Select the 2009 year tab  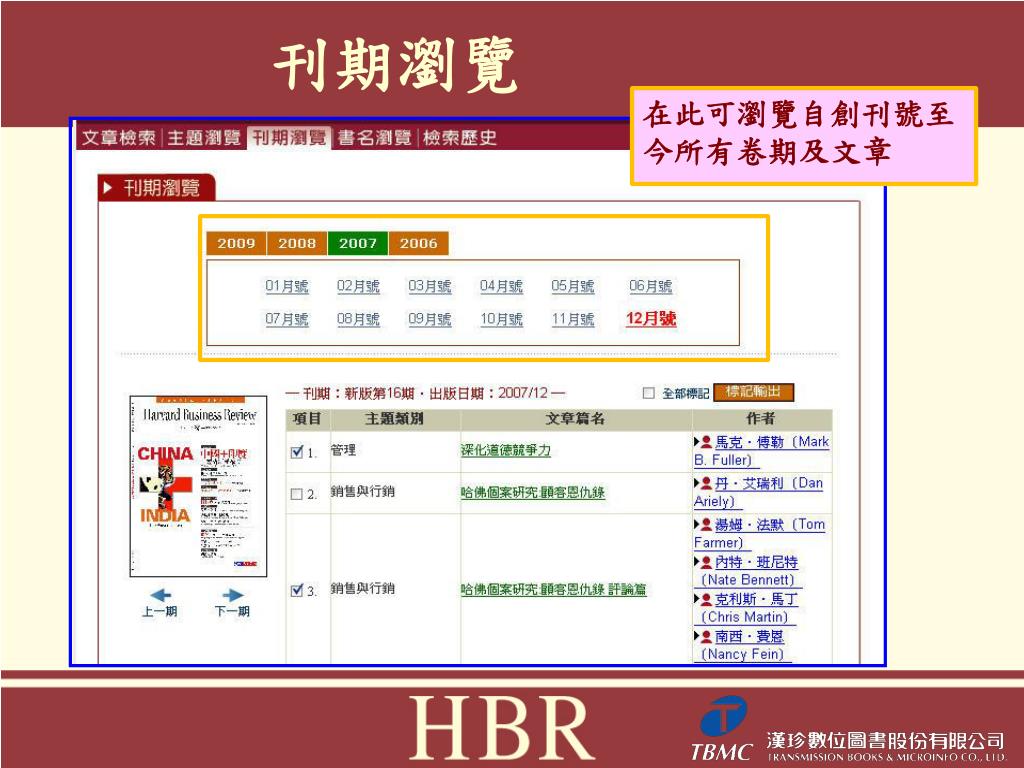(236, 243)
